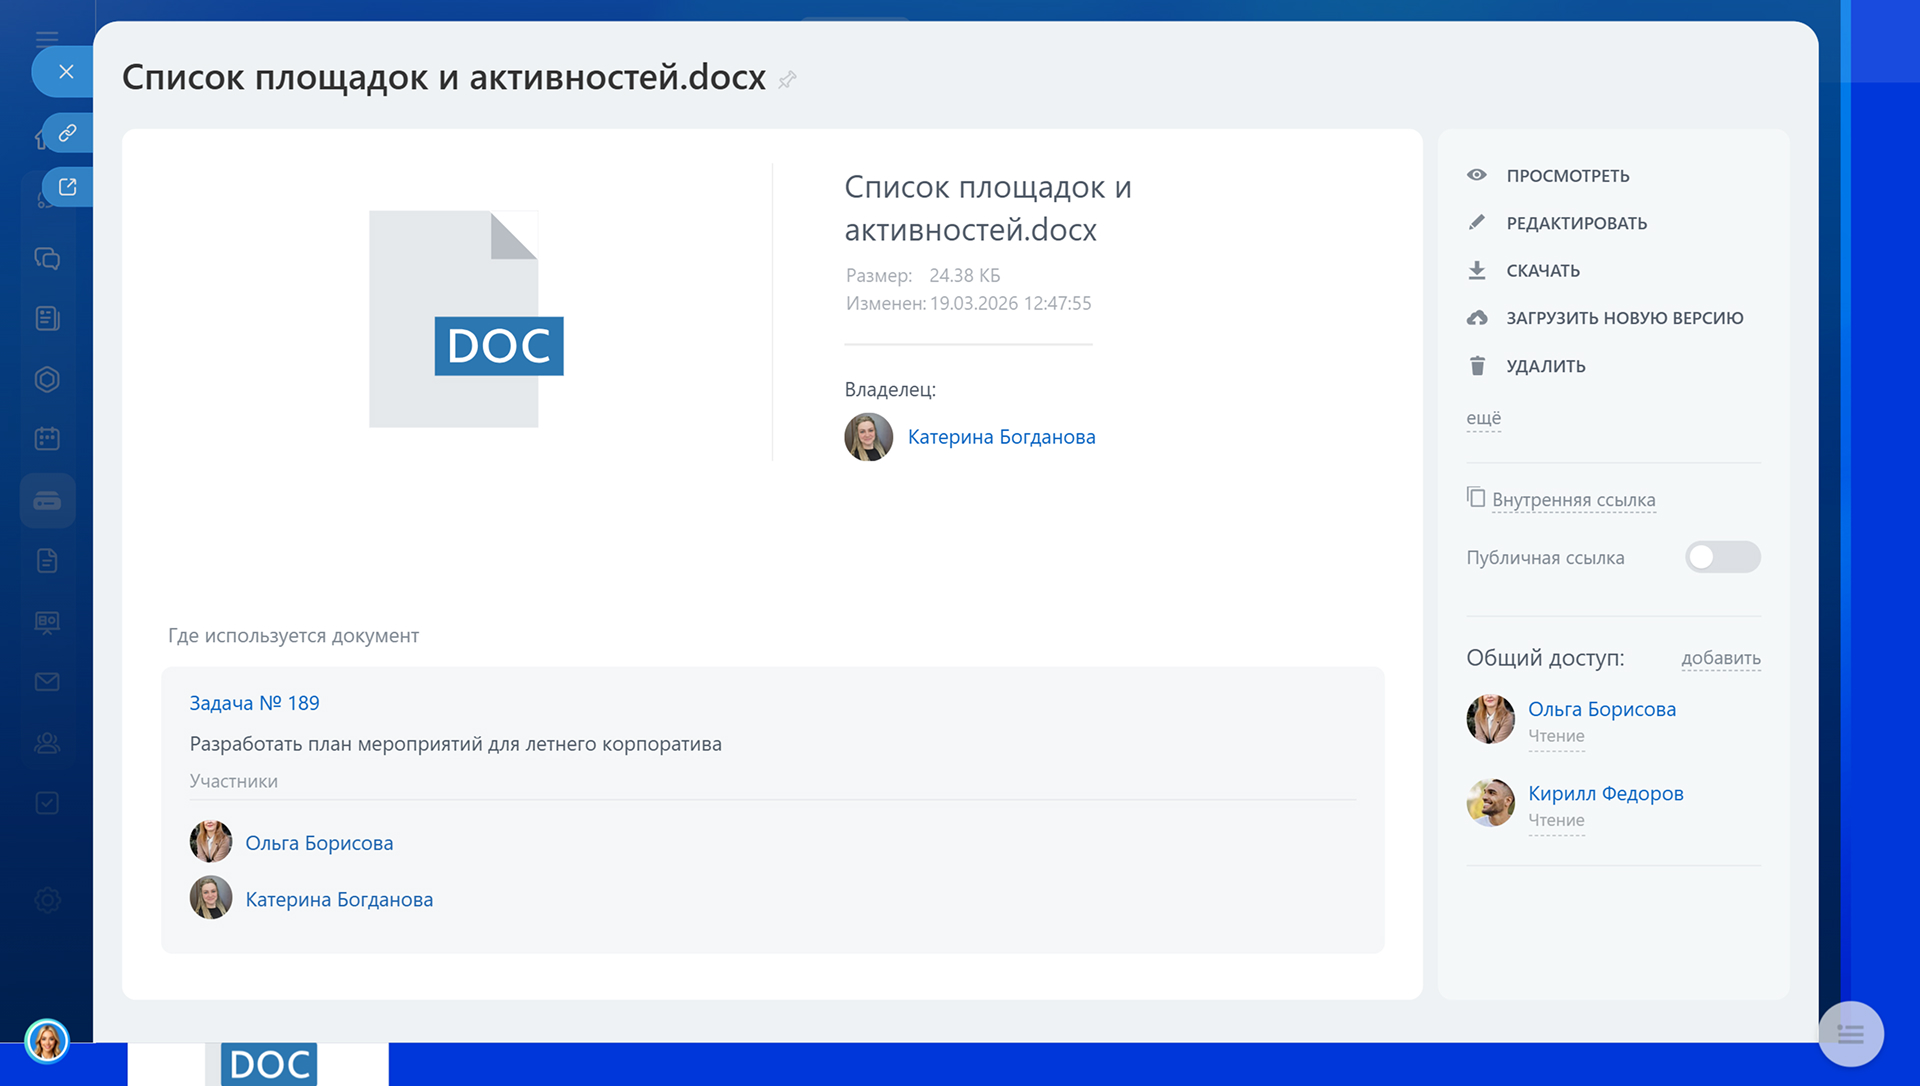Click the copy link icon on side panel

pyautogui.click(x=67, y=133)
